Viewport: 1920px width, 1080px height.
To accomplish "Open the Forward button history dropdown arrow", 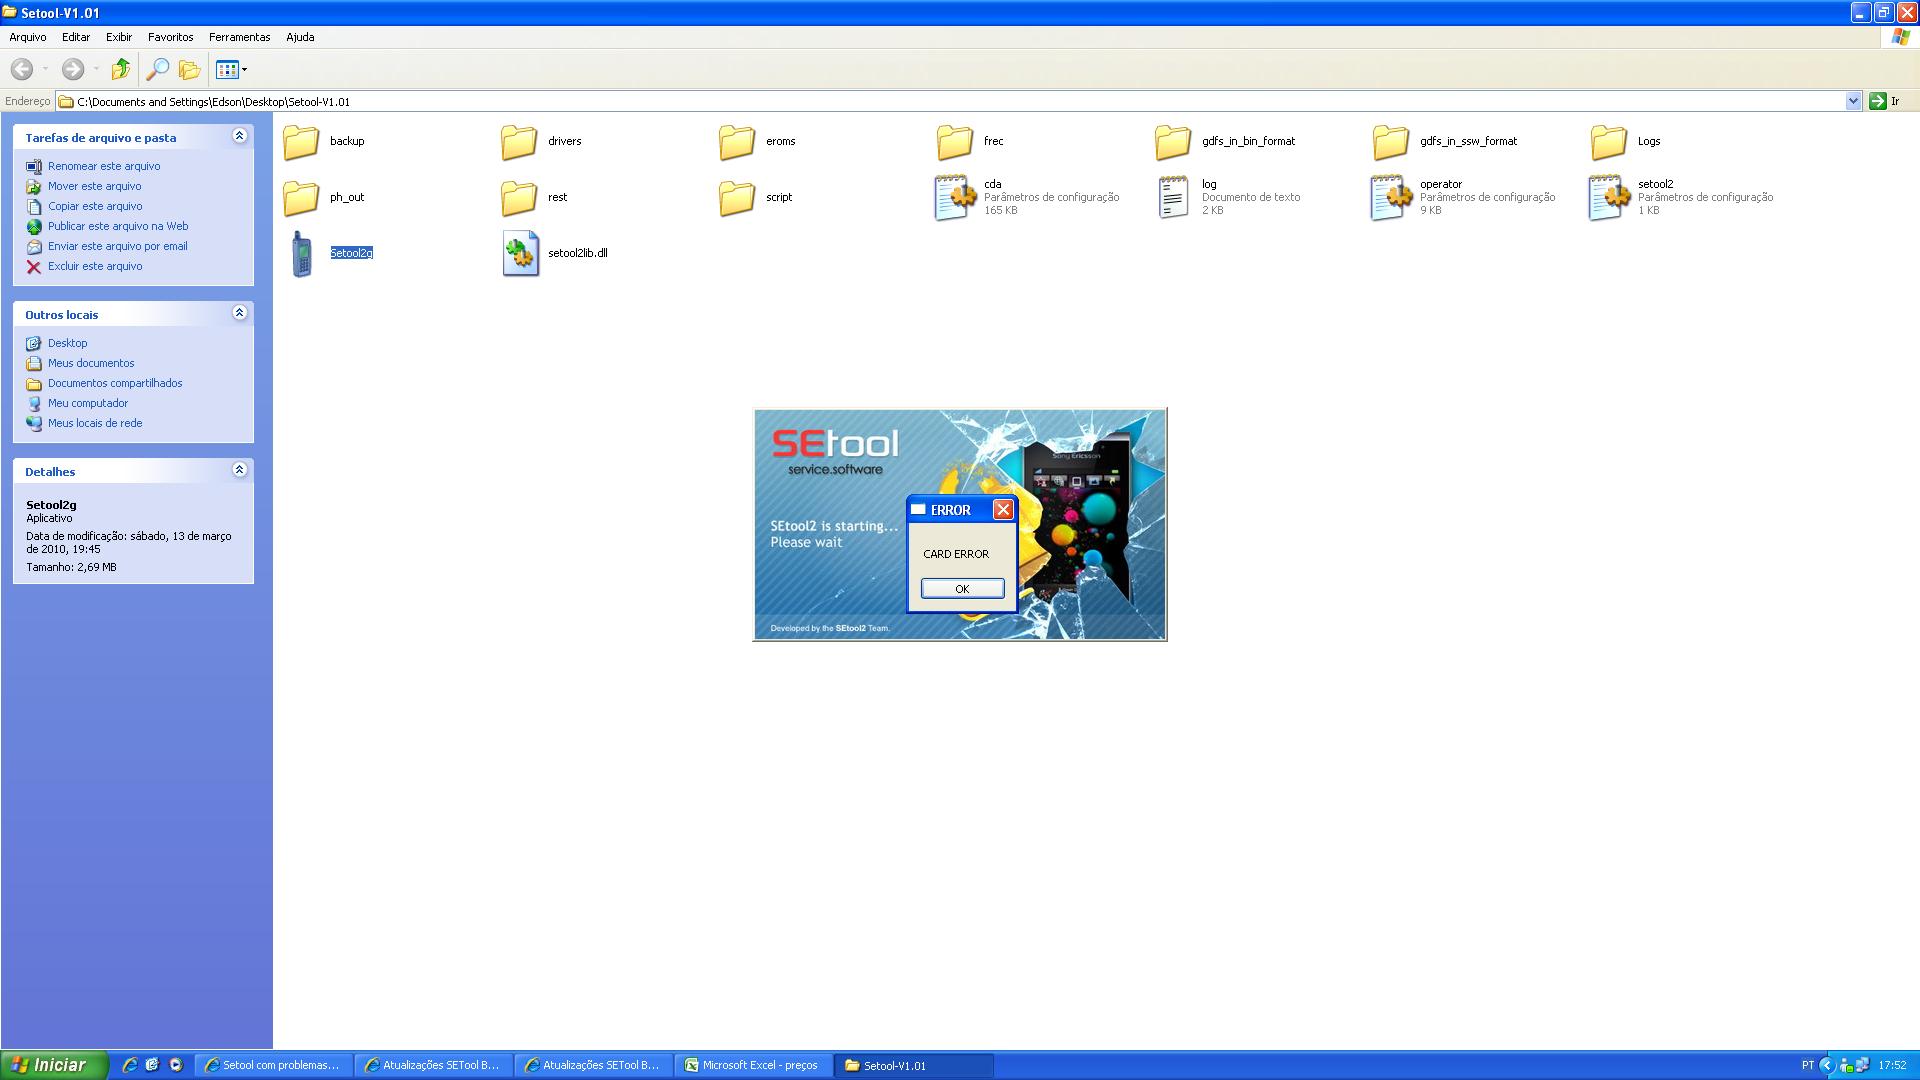I will [x=96, y=69].
